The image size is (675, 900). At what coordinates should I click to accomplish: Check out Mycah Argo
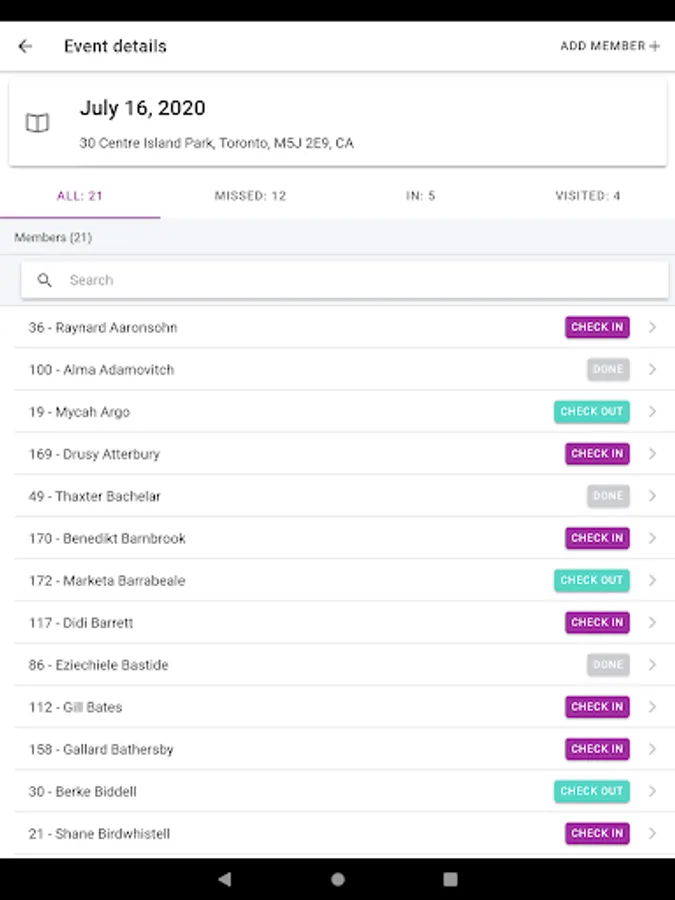point(591,411)
